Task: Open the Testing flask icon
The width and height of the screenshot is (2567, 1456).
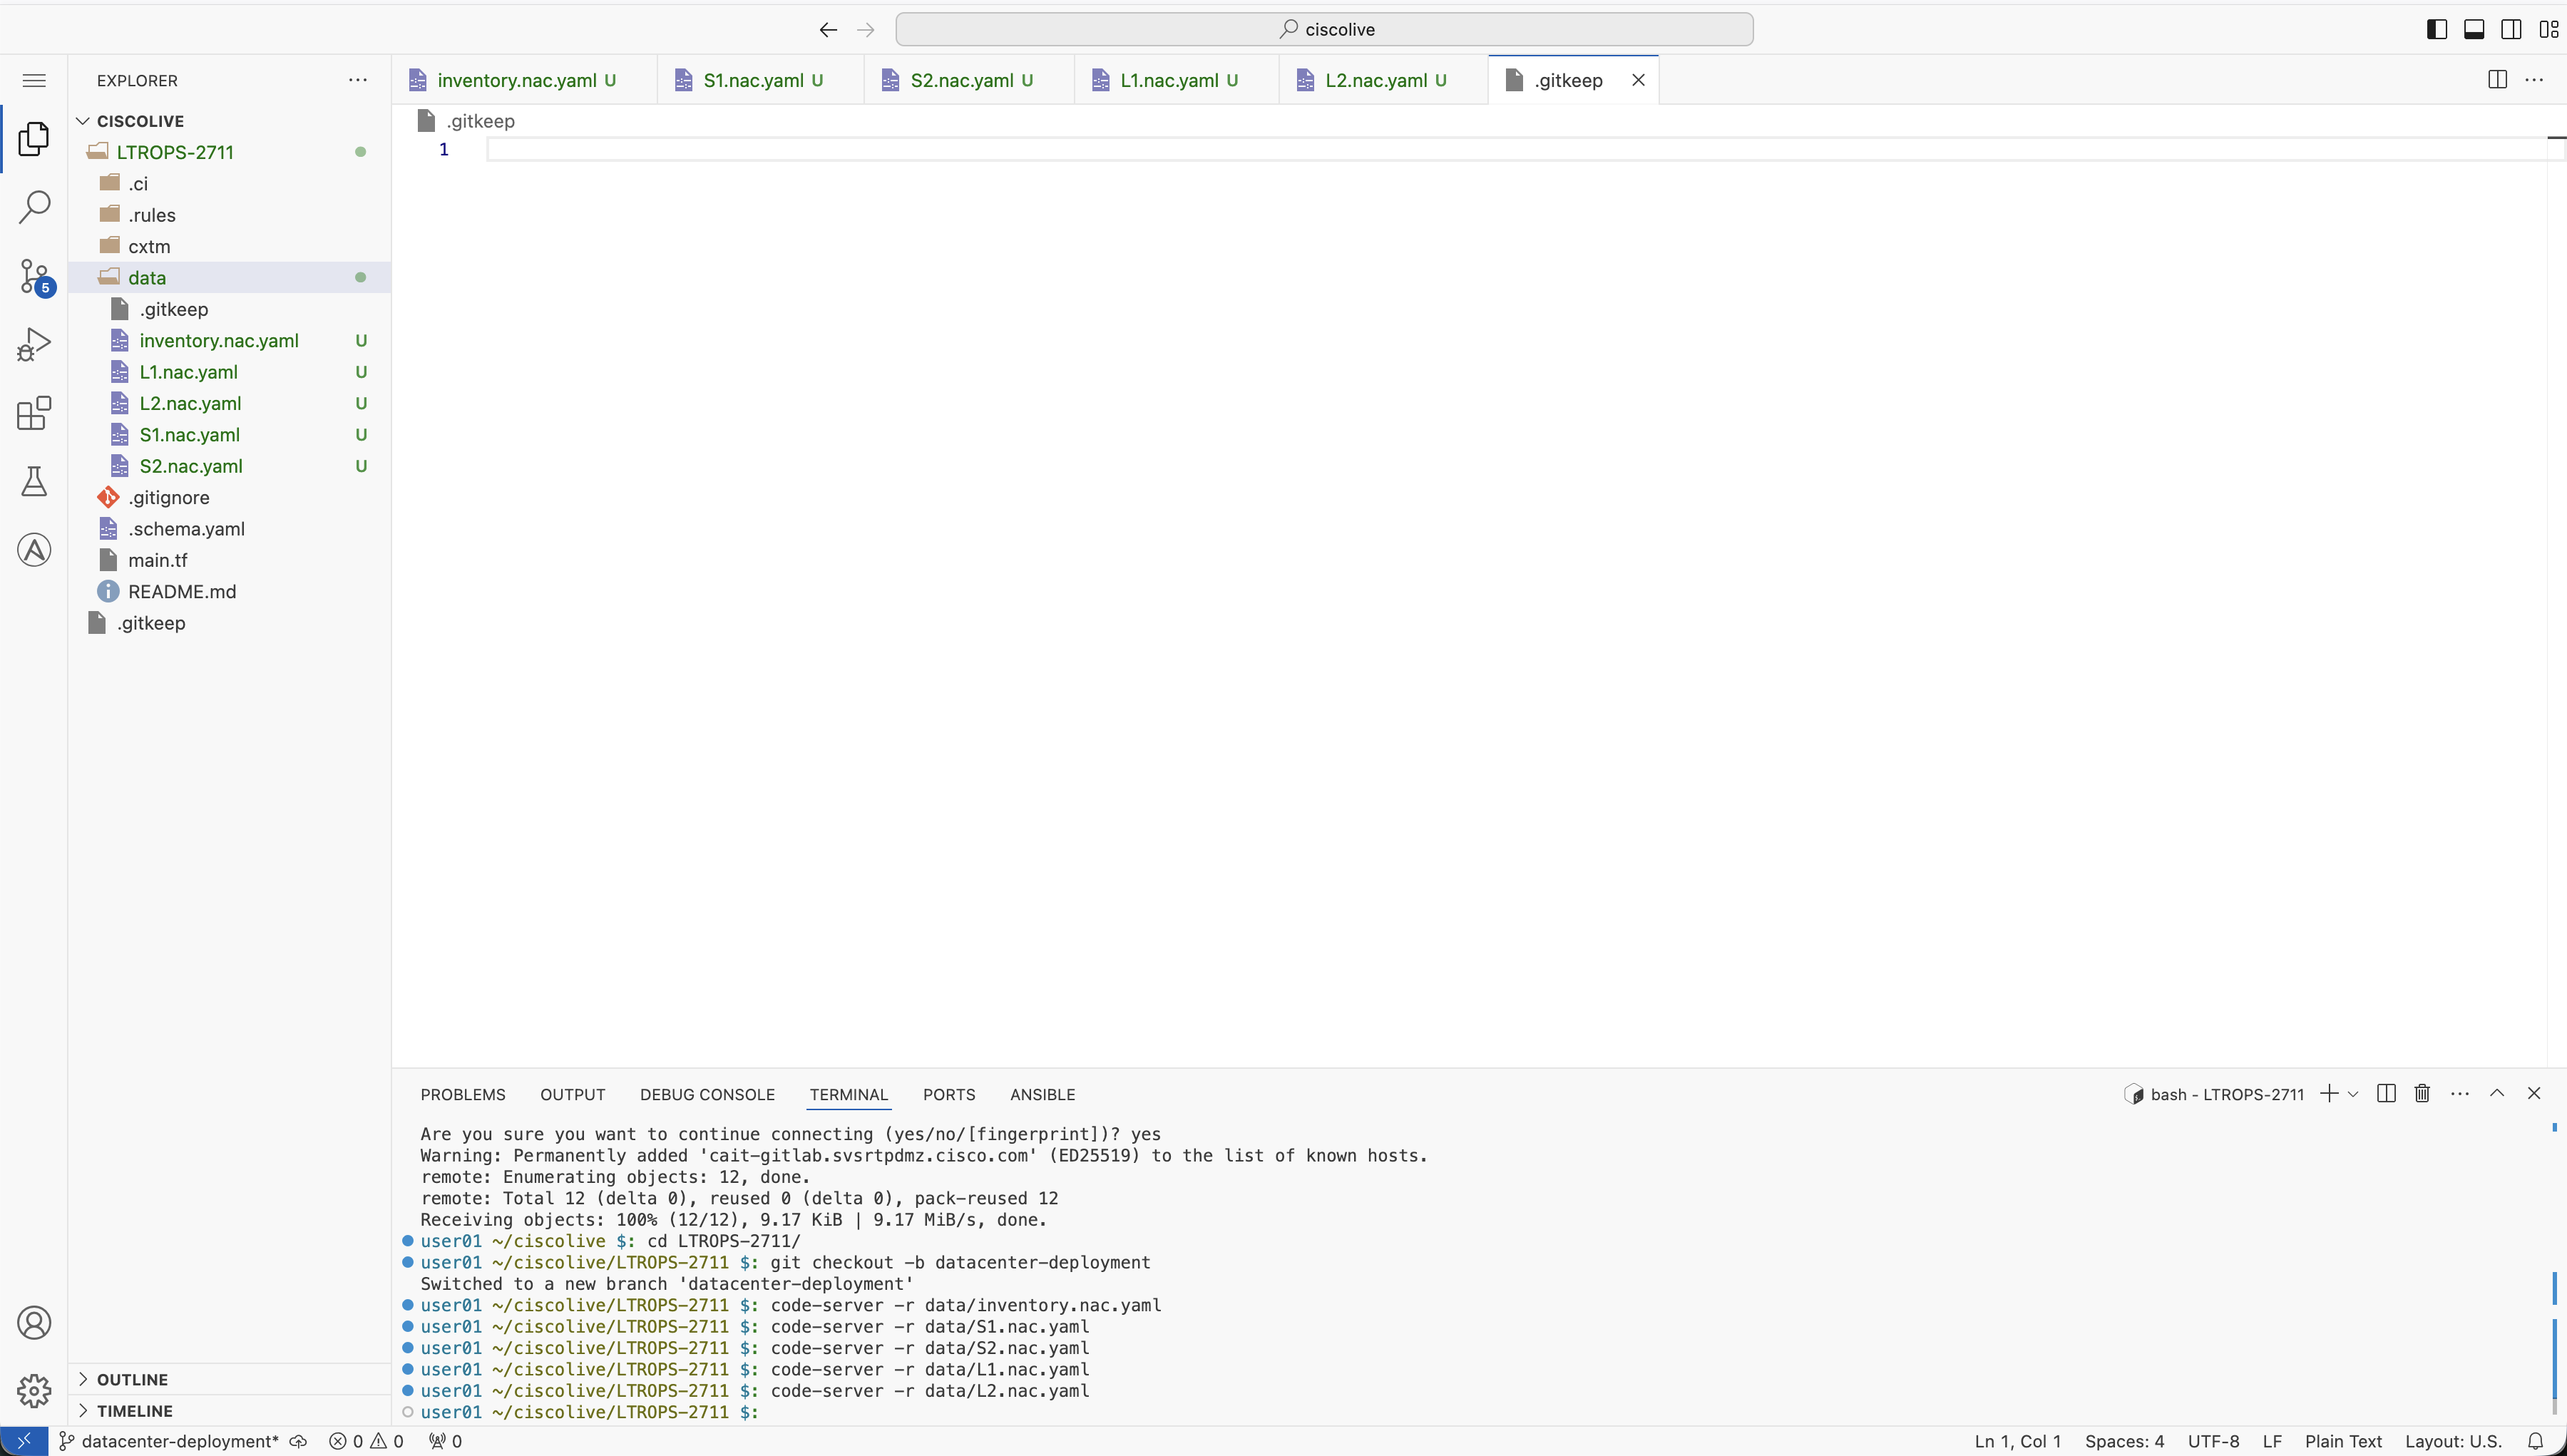Action: (x=34, y=481)
